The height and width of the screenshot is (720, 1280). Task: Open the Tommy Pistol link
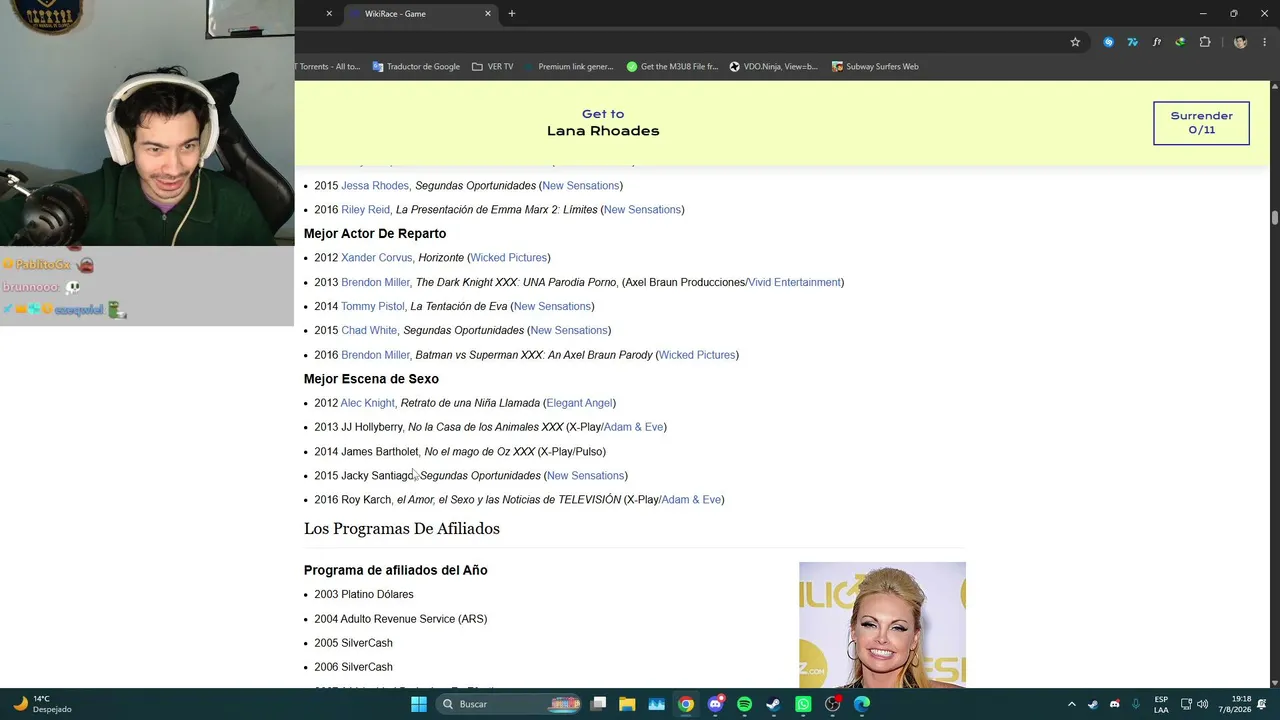(x=373, y=307)
